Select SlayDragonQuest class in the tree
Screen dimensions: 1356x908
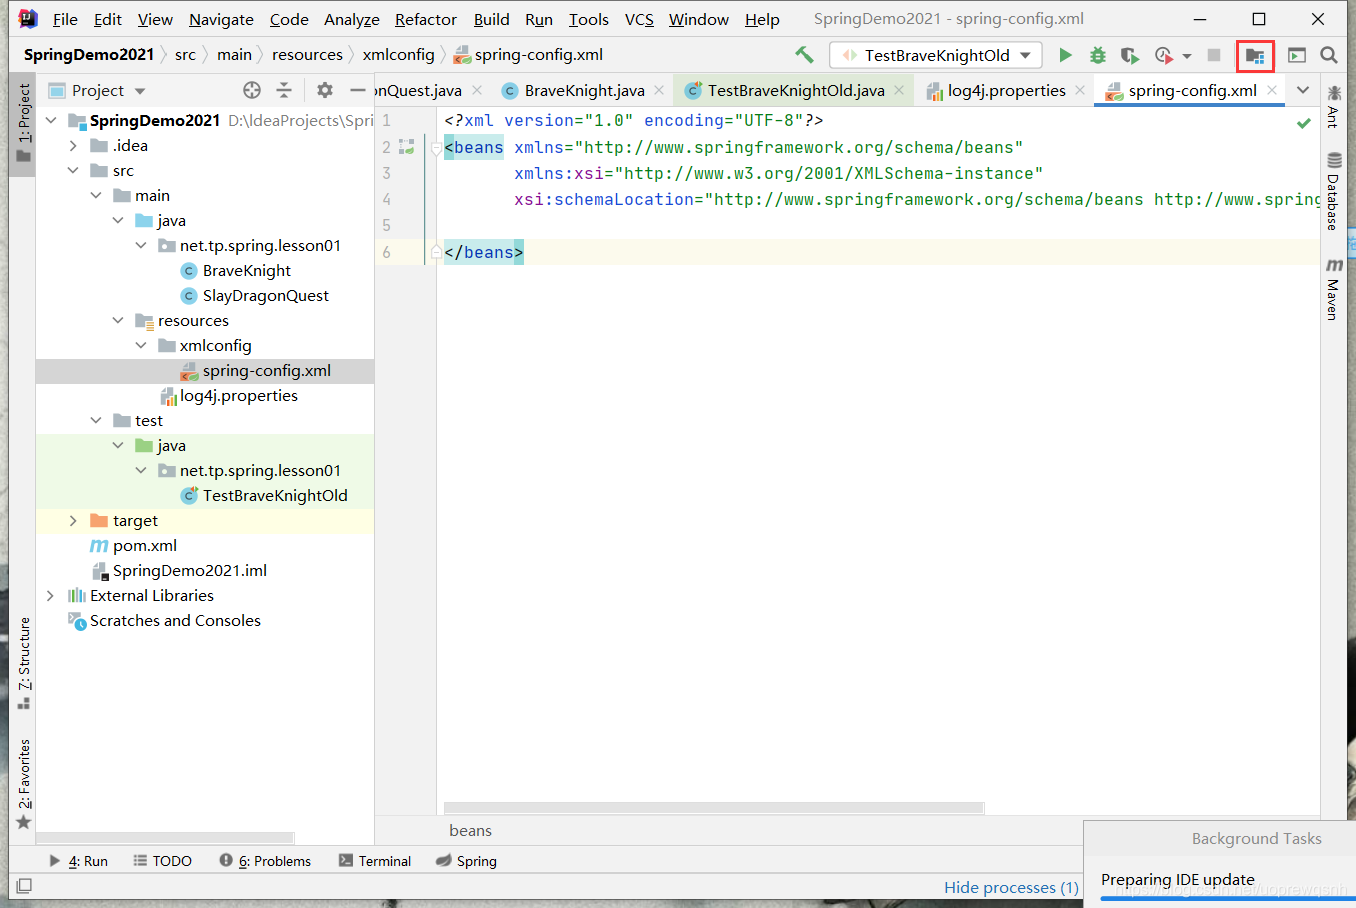[x=265, y=296]
